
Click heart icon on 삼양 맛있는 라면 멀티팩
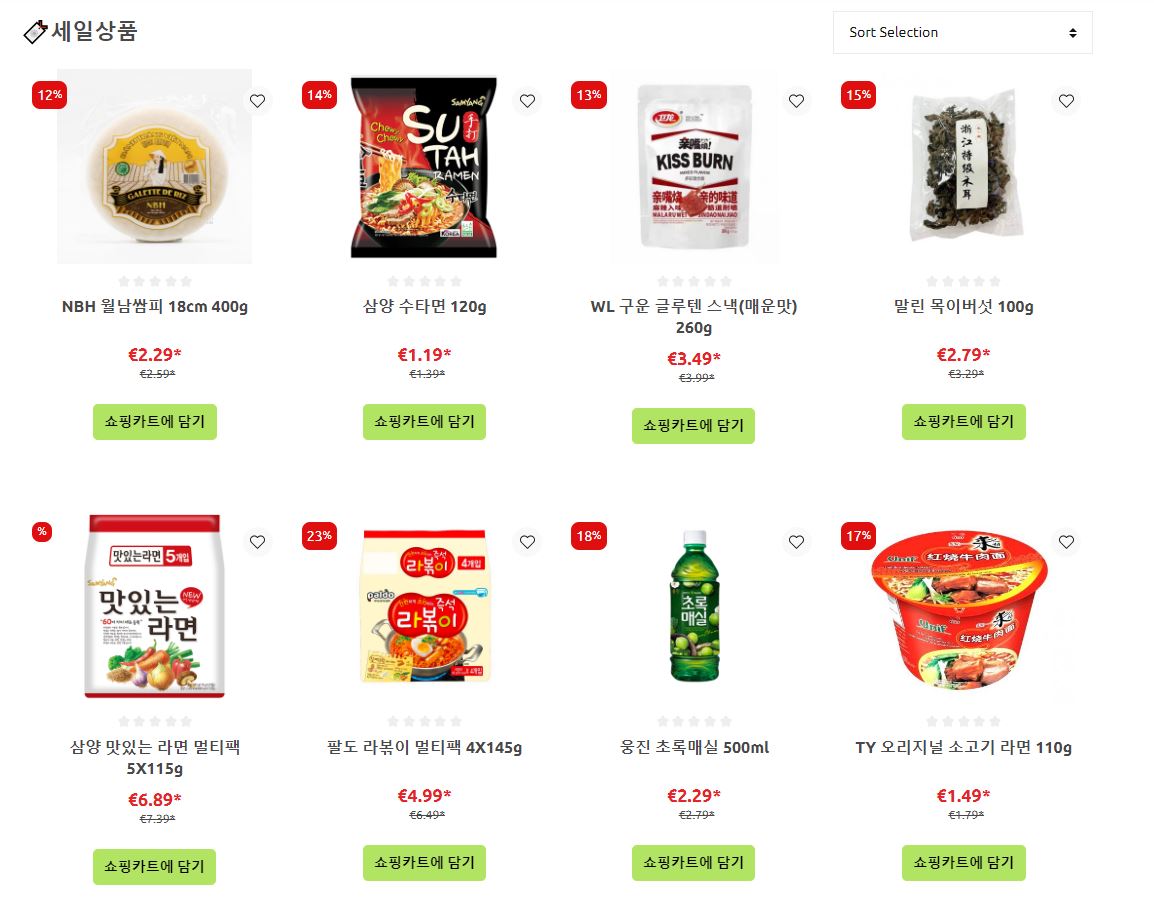coord(257,542)
